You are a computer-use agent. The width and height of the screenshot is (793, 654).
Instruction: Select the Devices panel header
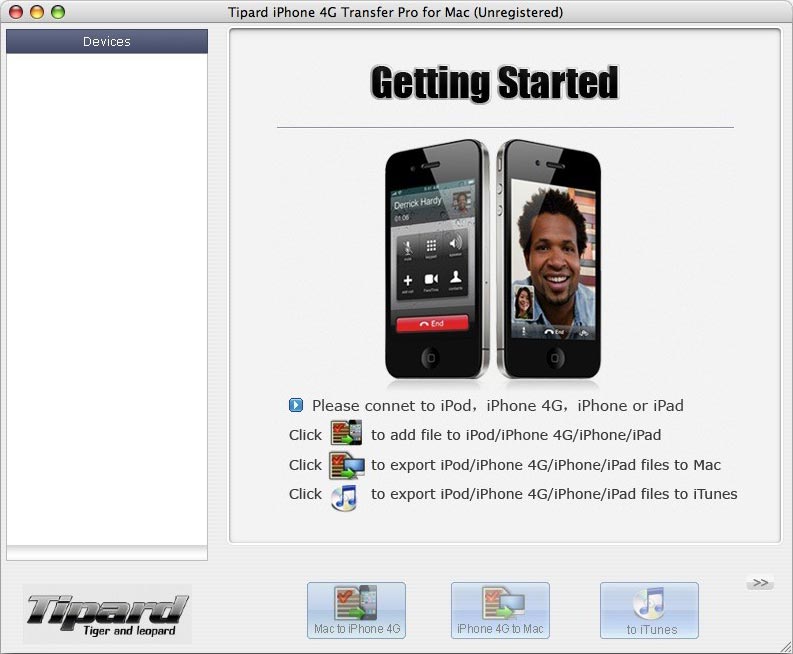coord(107,41)
